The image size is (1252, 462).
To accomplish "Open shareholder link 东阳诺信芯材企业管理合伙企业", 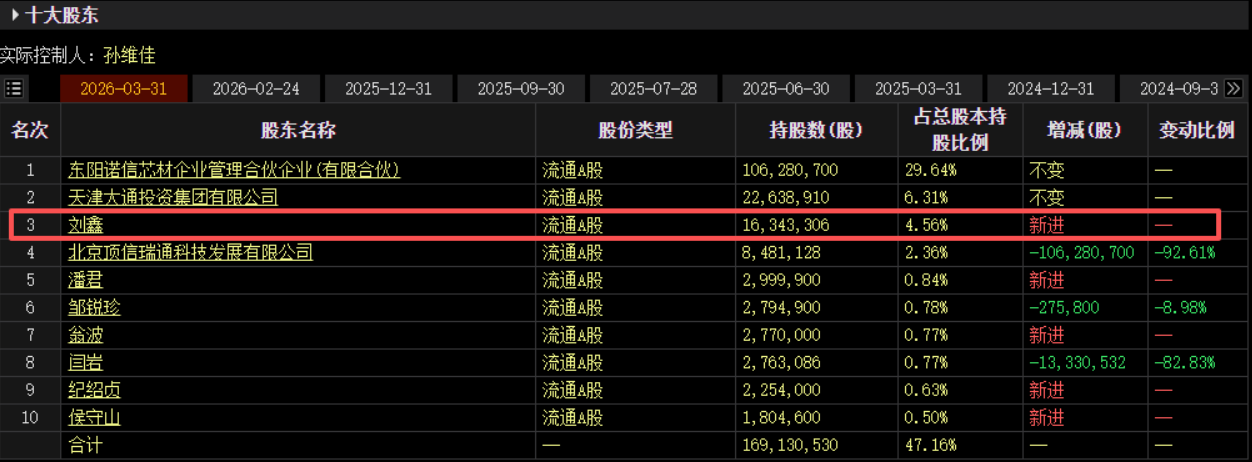I will click(234, 170).
